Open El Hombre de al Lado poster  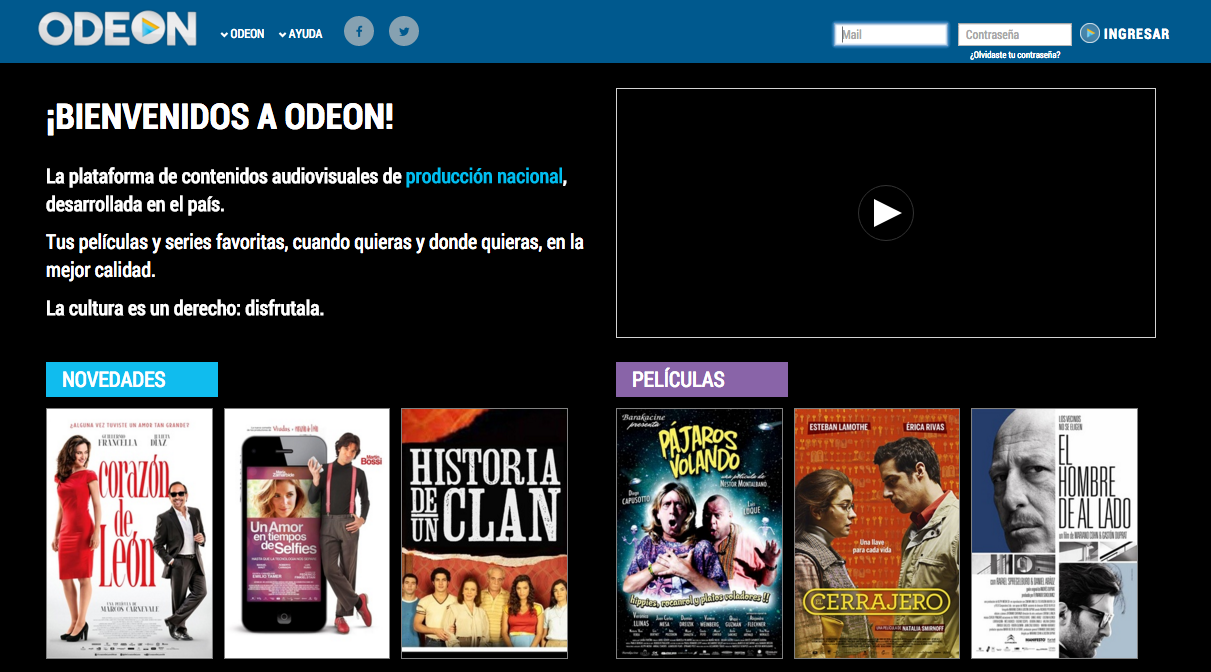point(1054,534)
